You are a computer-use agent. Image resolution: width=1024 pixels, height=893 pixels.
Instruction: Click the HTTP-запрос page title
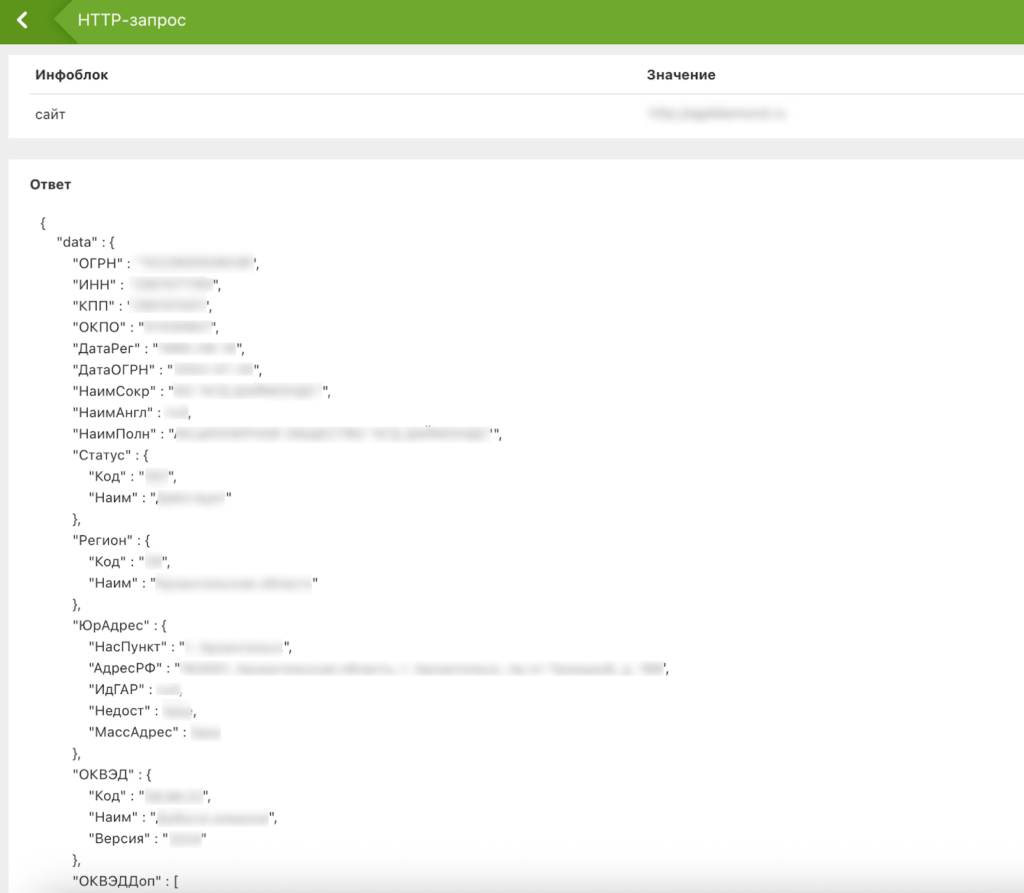[x=131, y=21]
